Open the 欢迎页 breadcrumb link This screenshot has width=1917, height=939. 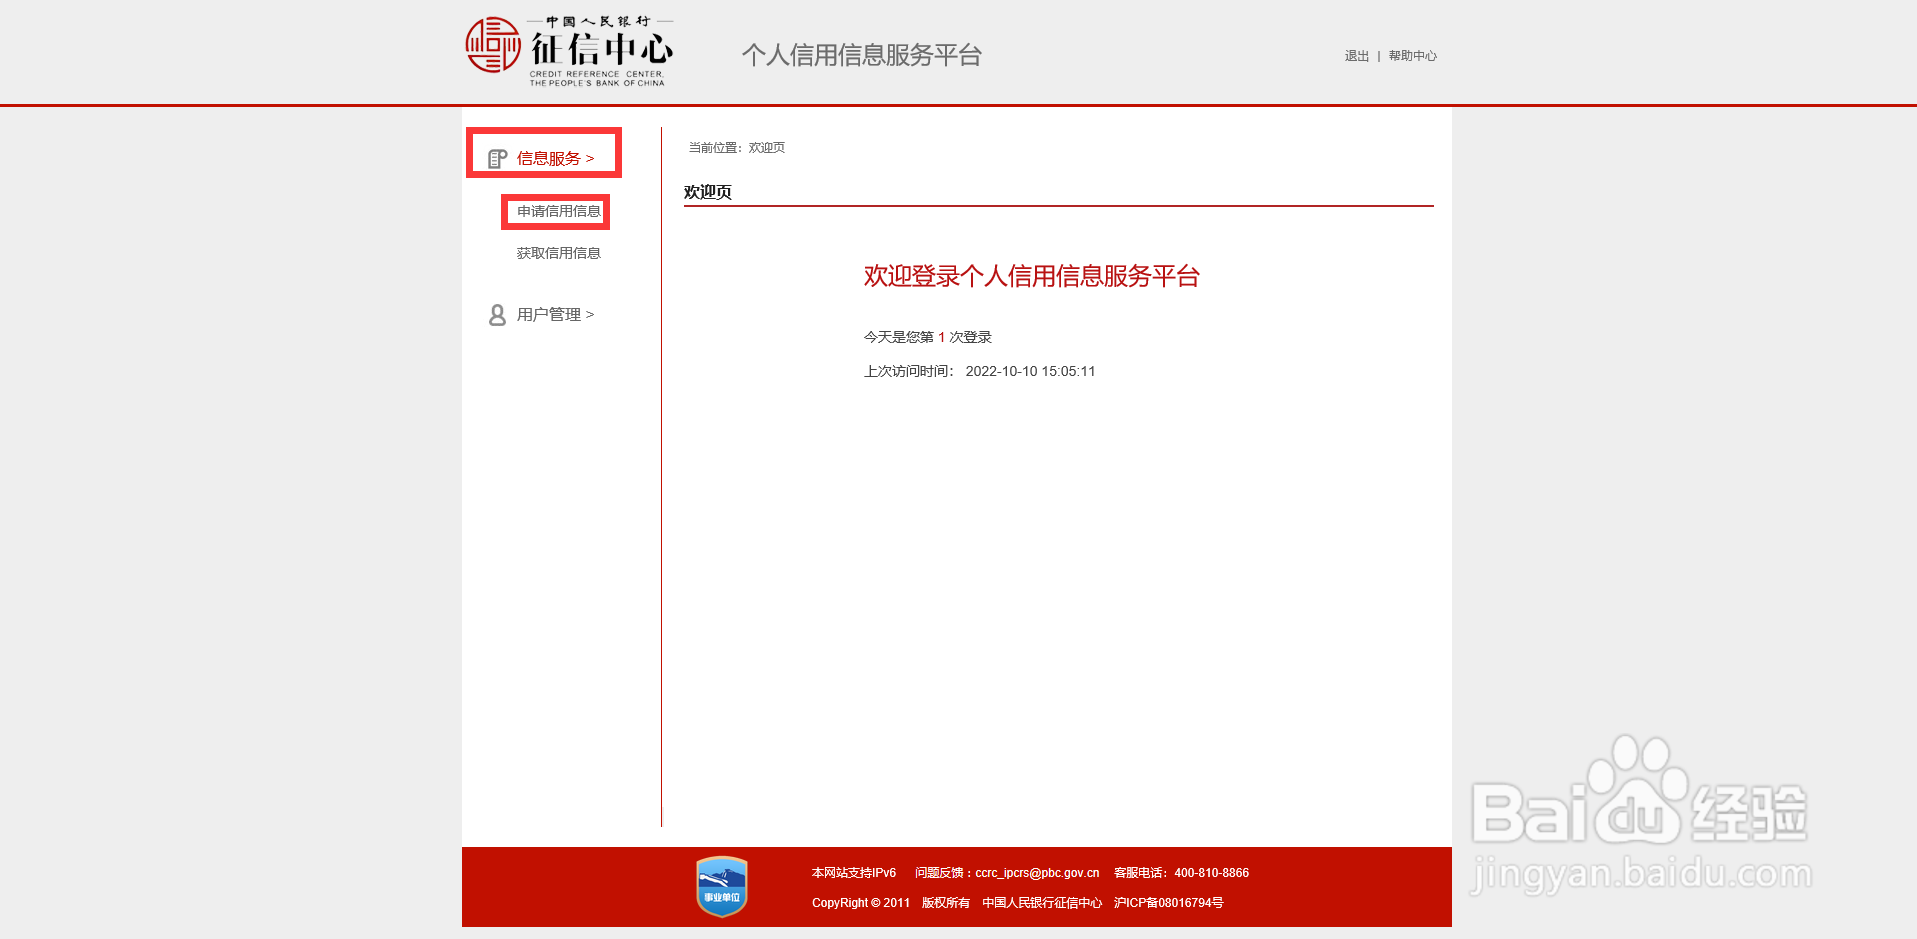(767, 147)
